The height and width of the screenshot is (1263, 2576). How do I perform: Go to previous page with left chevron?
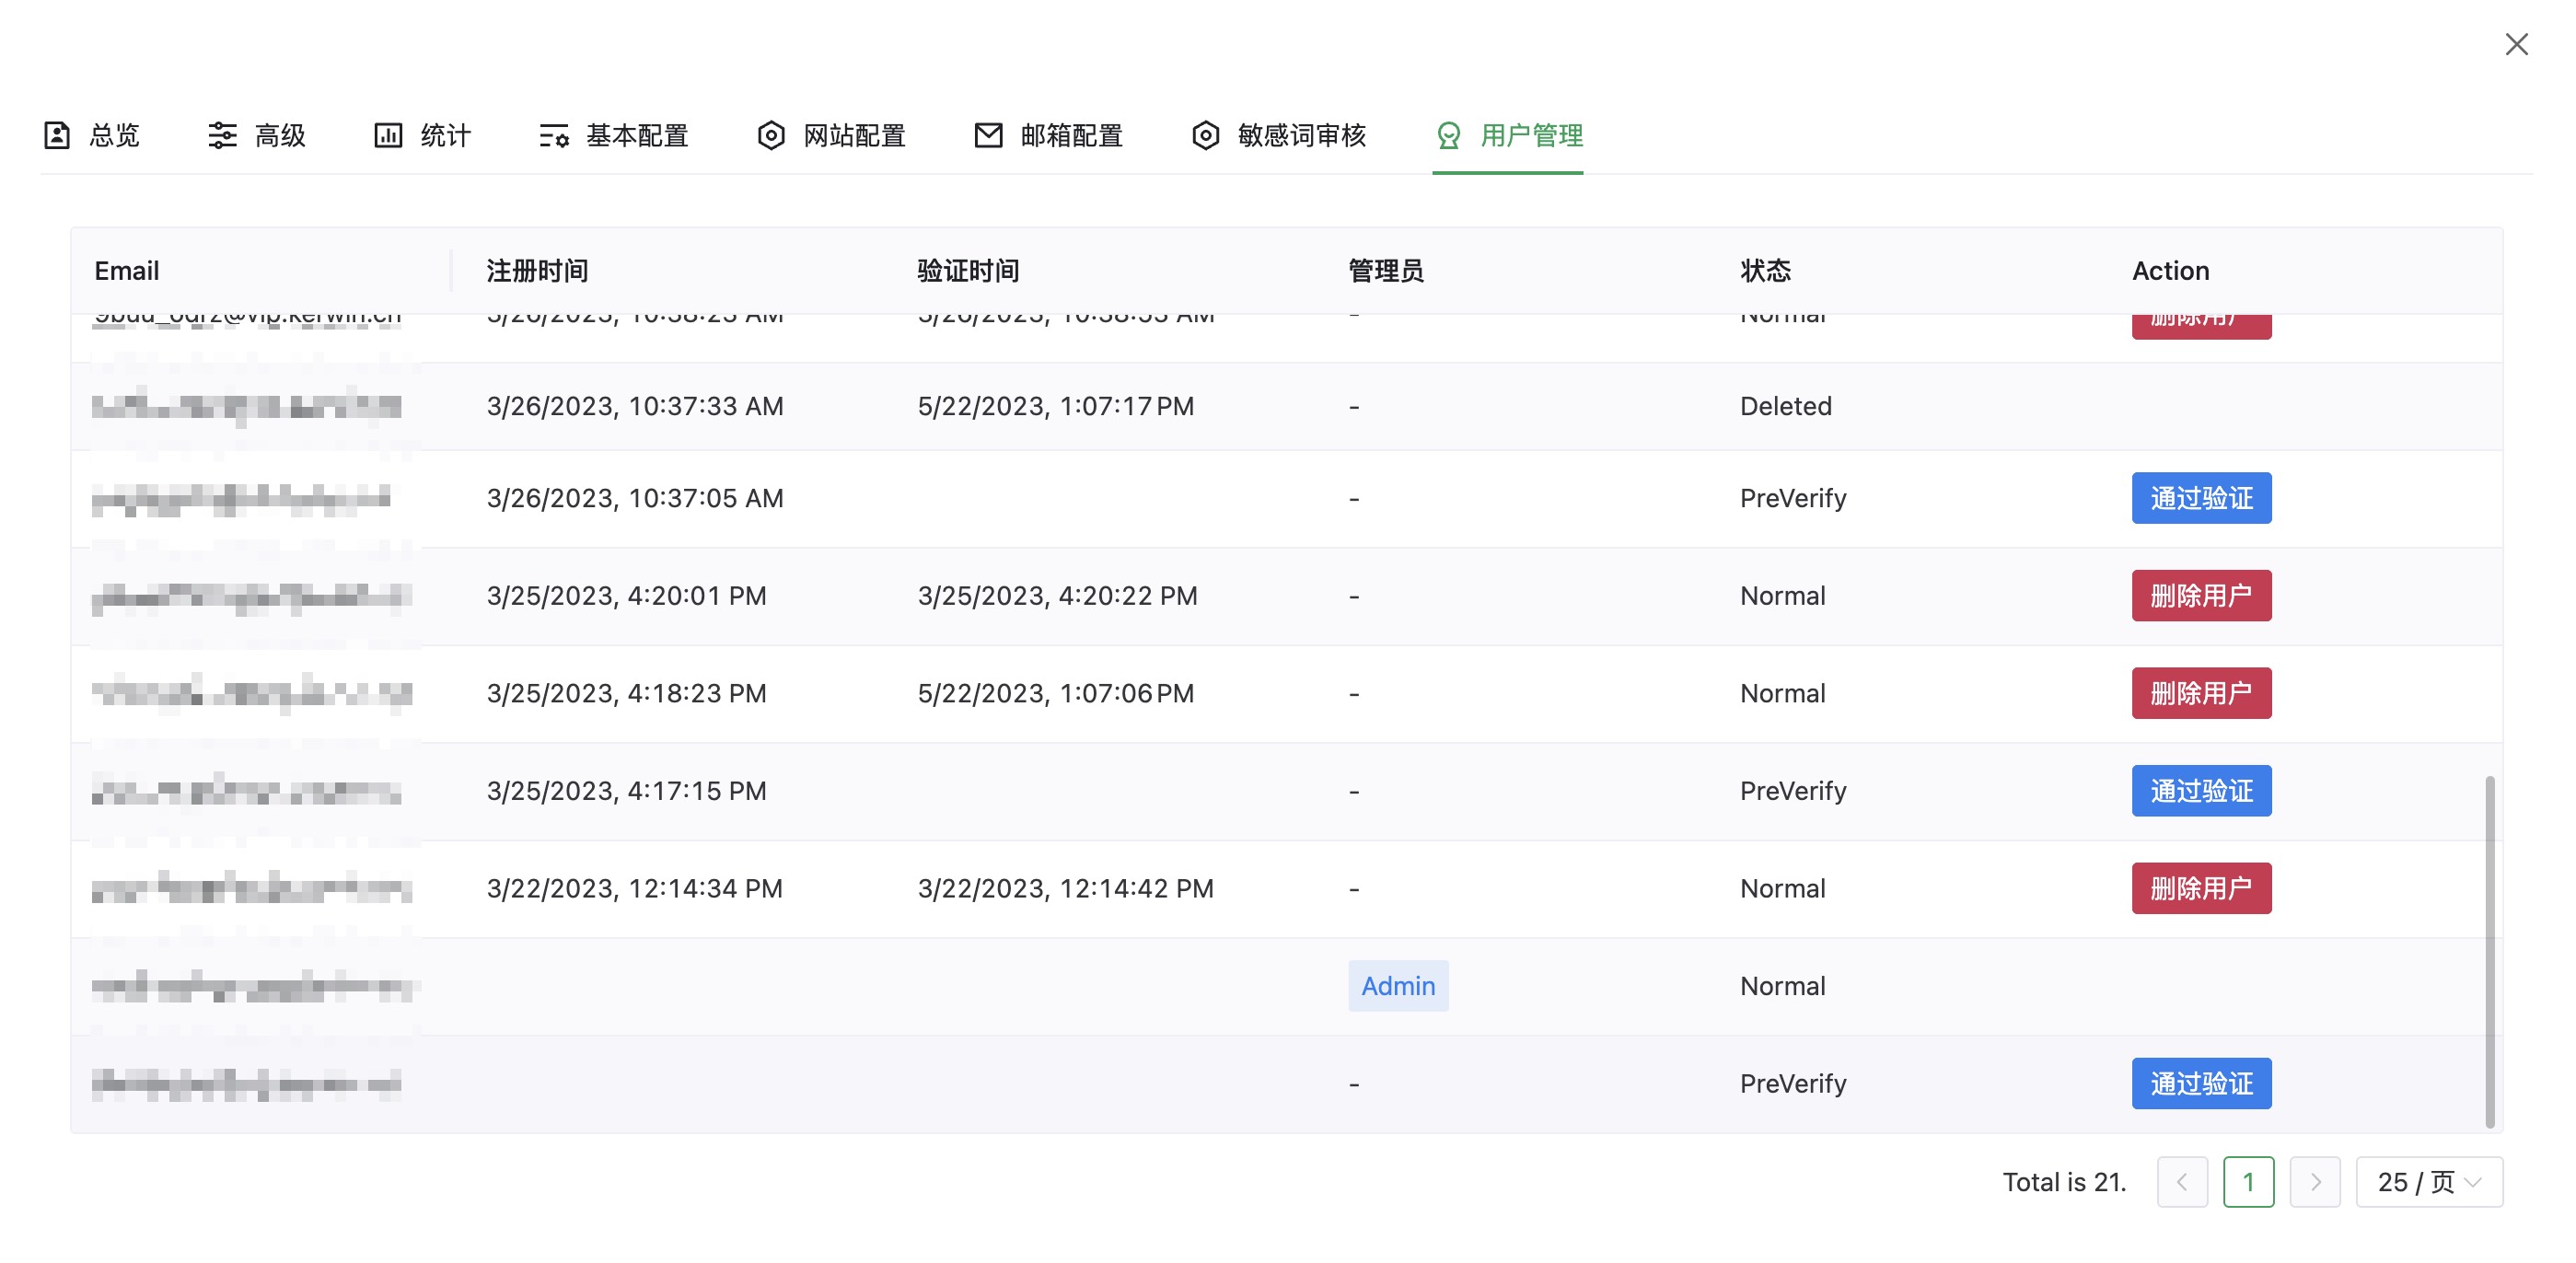(2181, 1182)
